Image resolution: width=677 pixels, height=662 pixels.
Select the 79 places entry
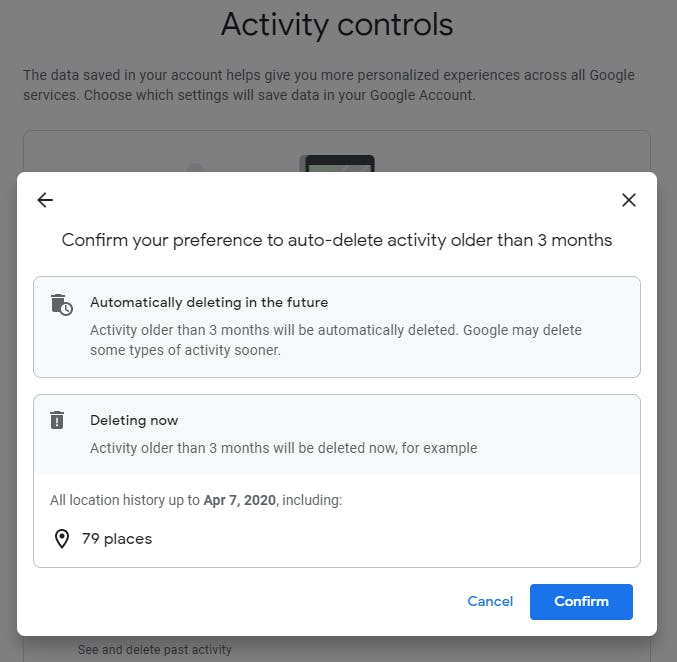pos(117,539)
